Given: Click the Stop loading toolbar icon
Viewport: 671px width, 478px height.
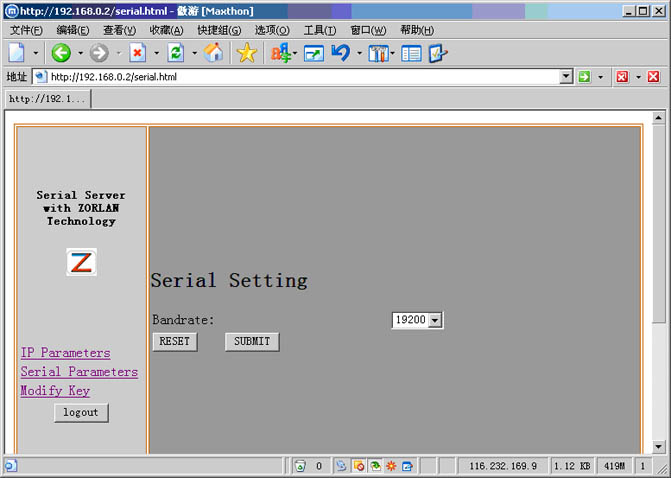Looking at the screenshot, I should pyautogui.click(x=137, y=53).
